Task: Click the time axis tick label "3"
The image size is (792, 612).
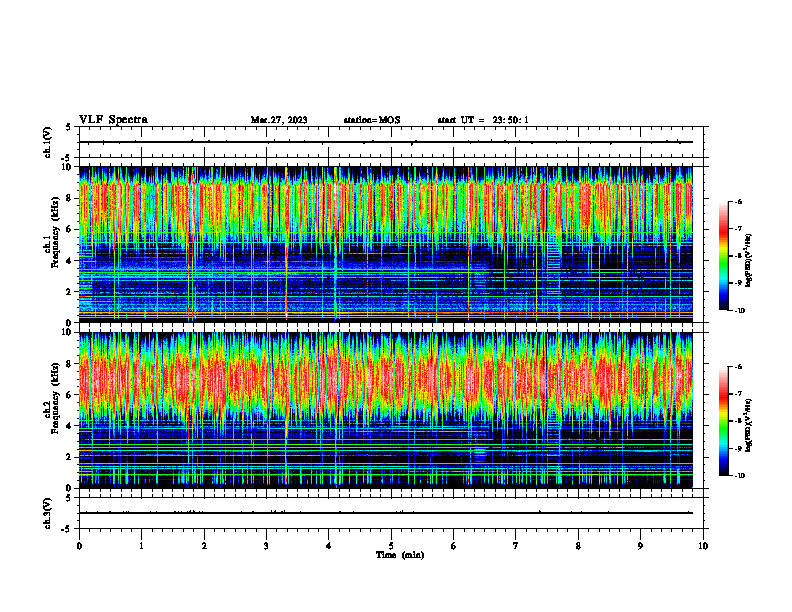Action: 266,546
